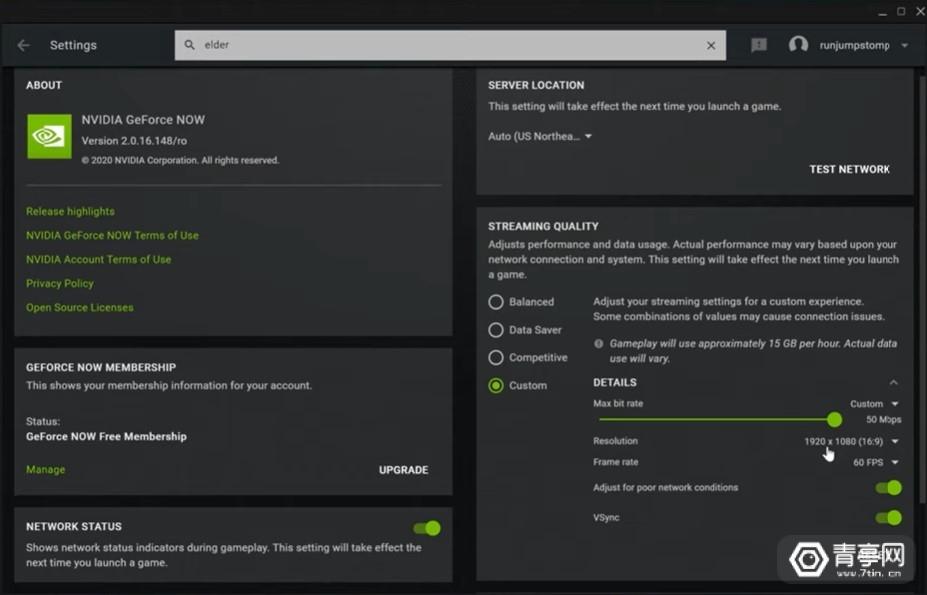Screen dimensions: 927x595
Task: Turn off Adjust for poor network conditions
Action: pos(886,488)
